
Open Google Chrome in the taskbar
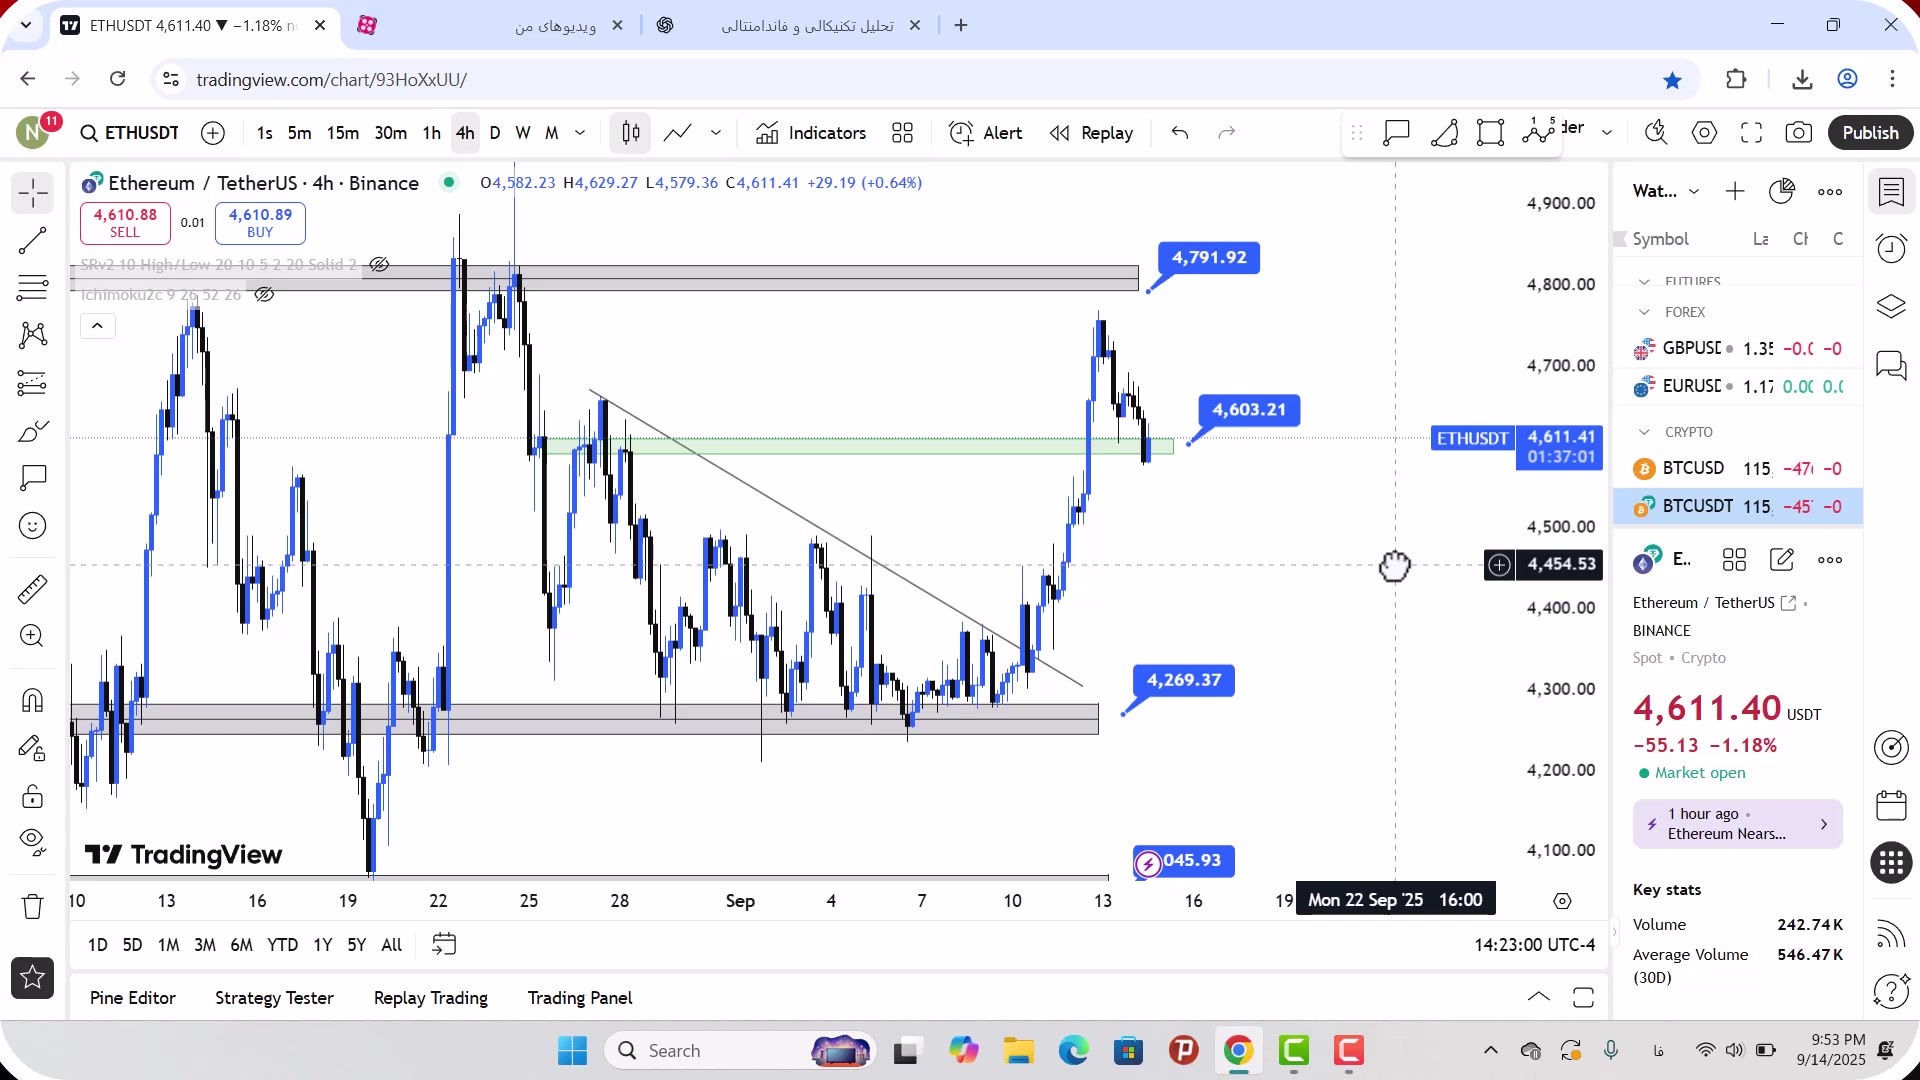click(x=1238, y=1051)
